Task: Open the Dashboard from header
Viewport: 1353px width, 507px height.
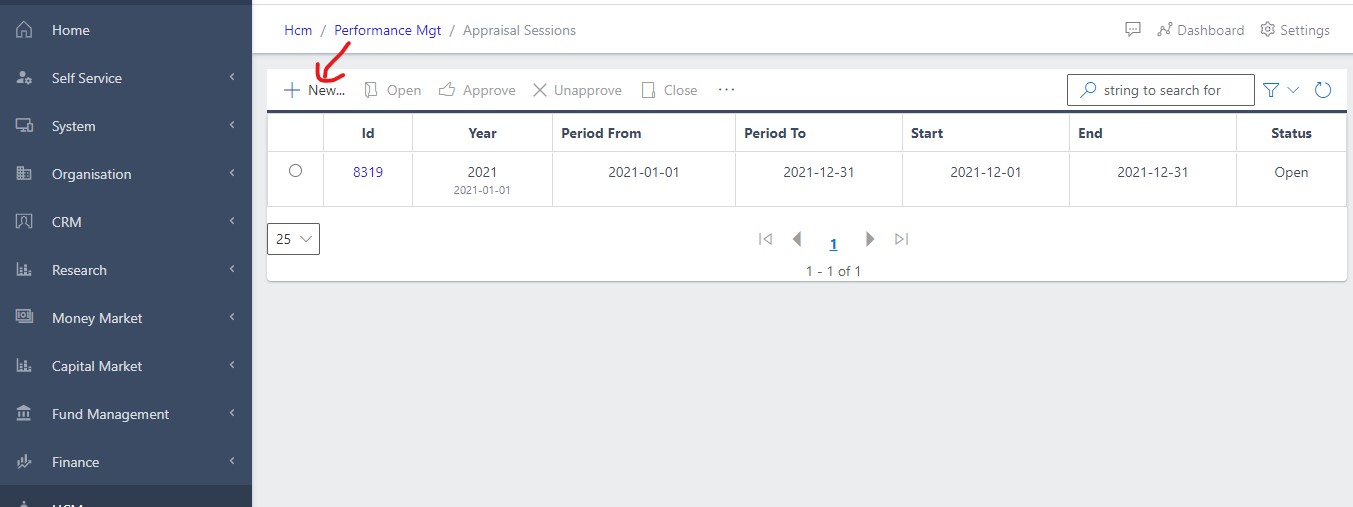Action: 1200,30
